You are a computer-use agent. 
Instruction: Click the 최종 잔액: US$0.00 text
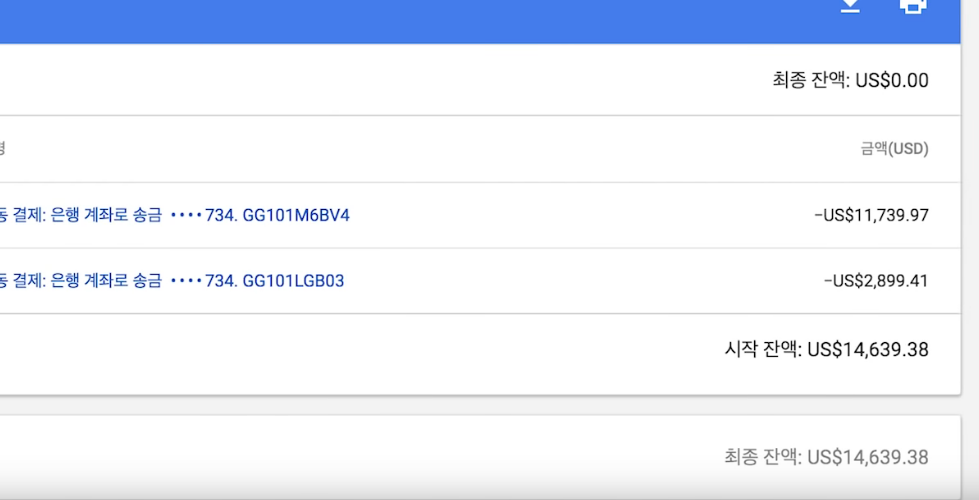850,81
